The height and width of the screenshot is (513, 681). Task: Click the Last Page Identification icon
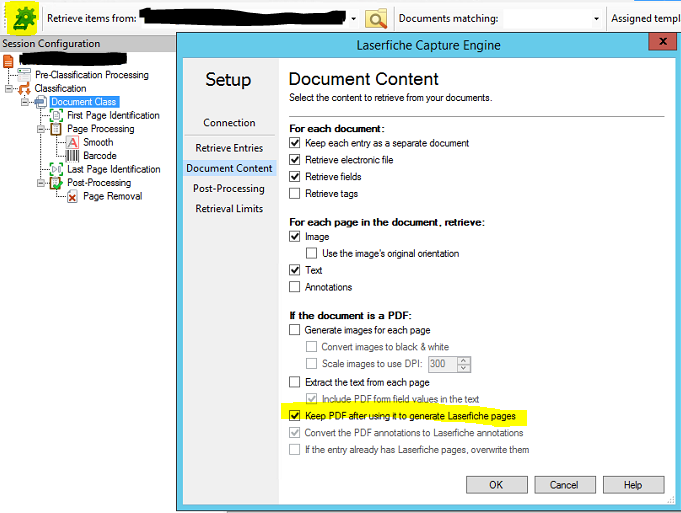pyautogui.click(x=56, y=169)
